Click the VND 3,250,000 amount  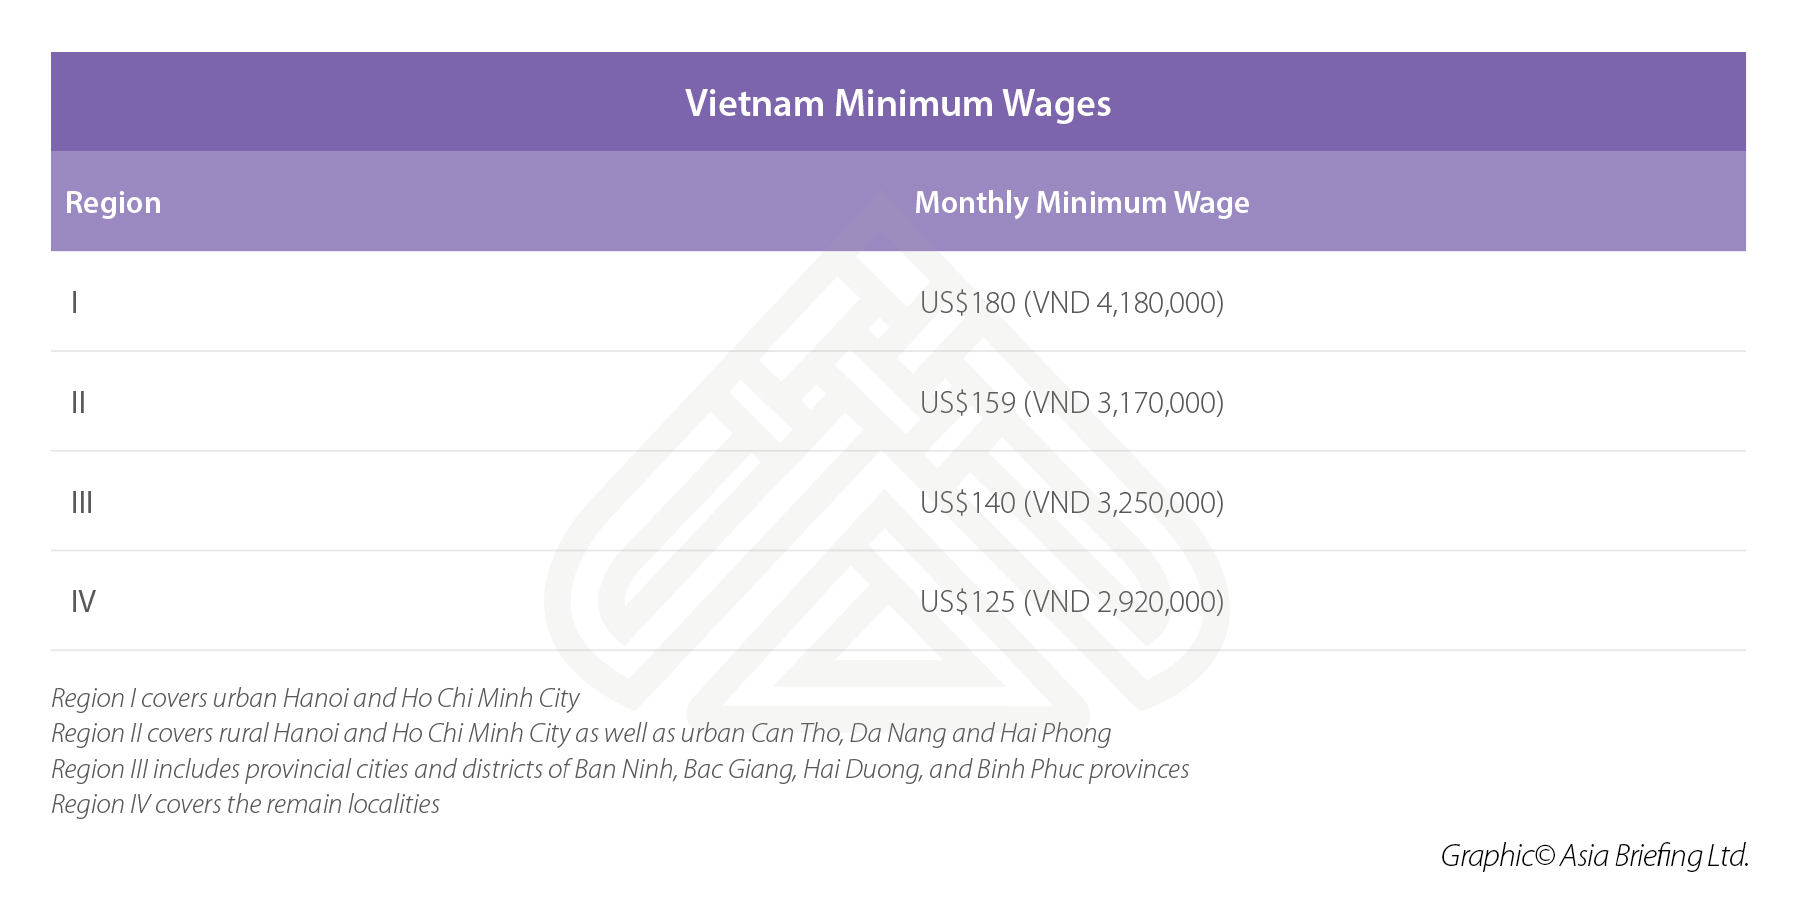1124,502
